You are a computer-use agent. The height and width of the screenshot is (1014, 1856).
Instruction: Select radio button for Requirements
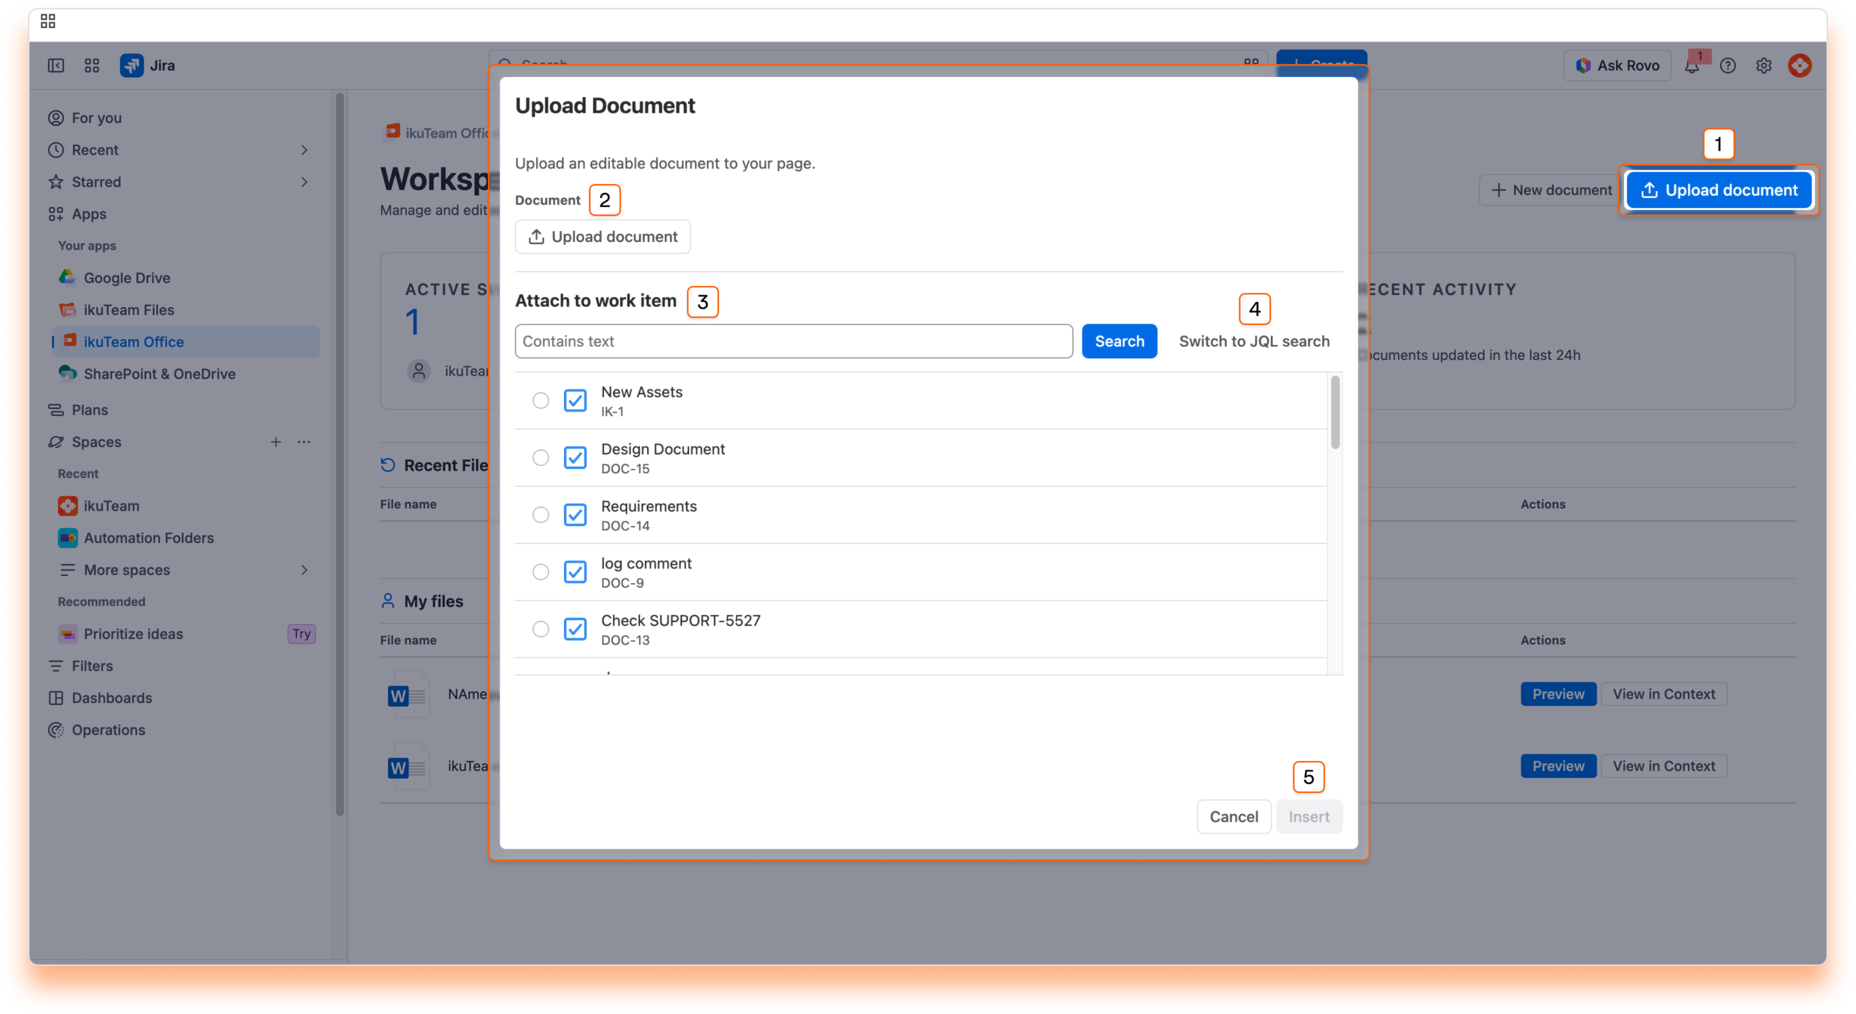point(540,515)
